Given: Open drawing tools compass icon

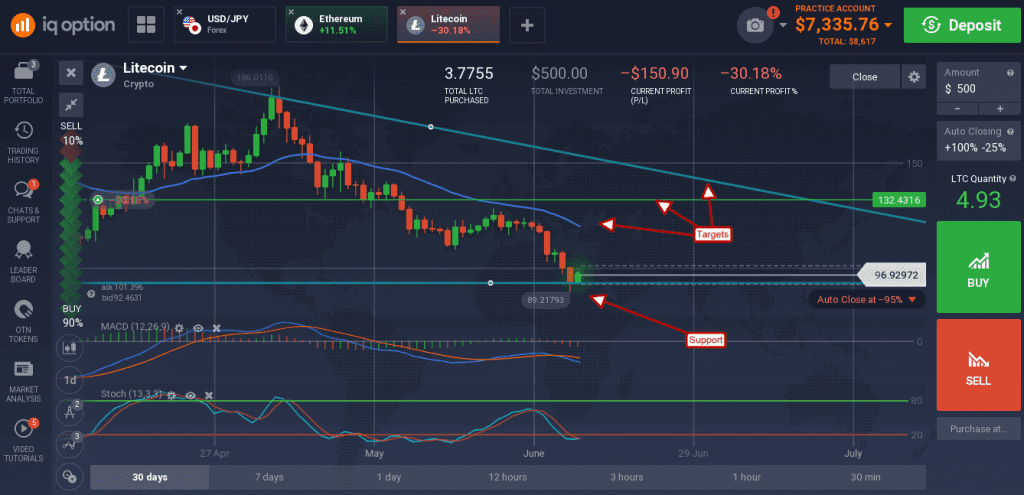Looking at the screenshot, I should pyautogui.click(x=70, y=411).
